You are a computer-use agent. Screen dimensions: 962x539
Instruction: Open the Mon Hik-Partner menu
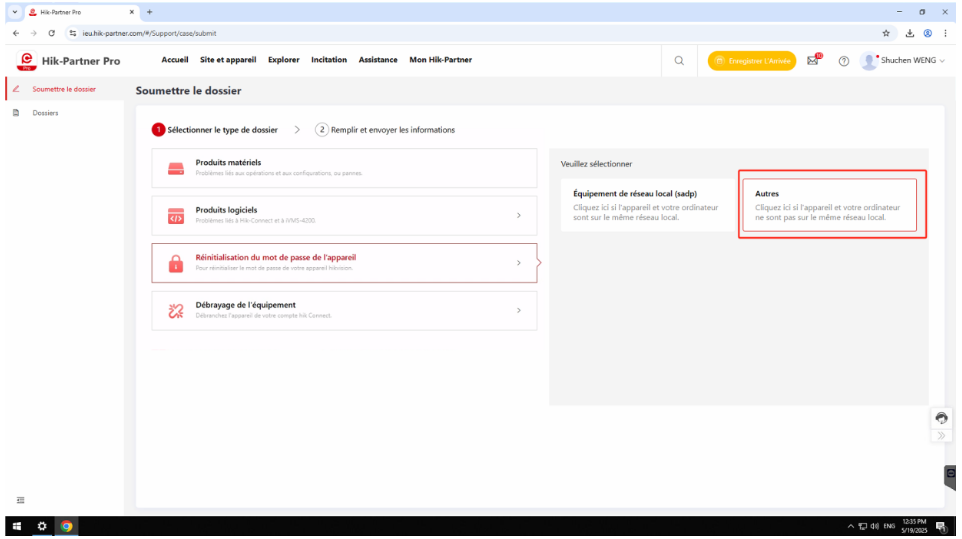click(x=441, y=60)
